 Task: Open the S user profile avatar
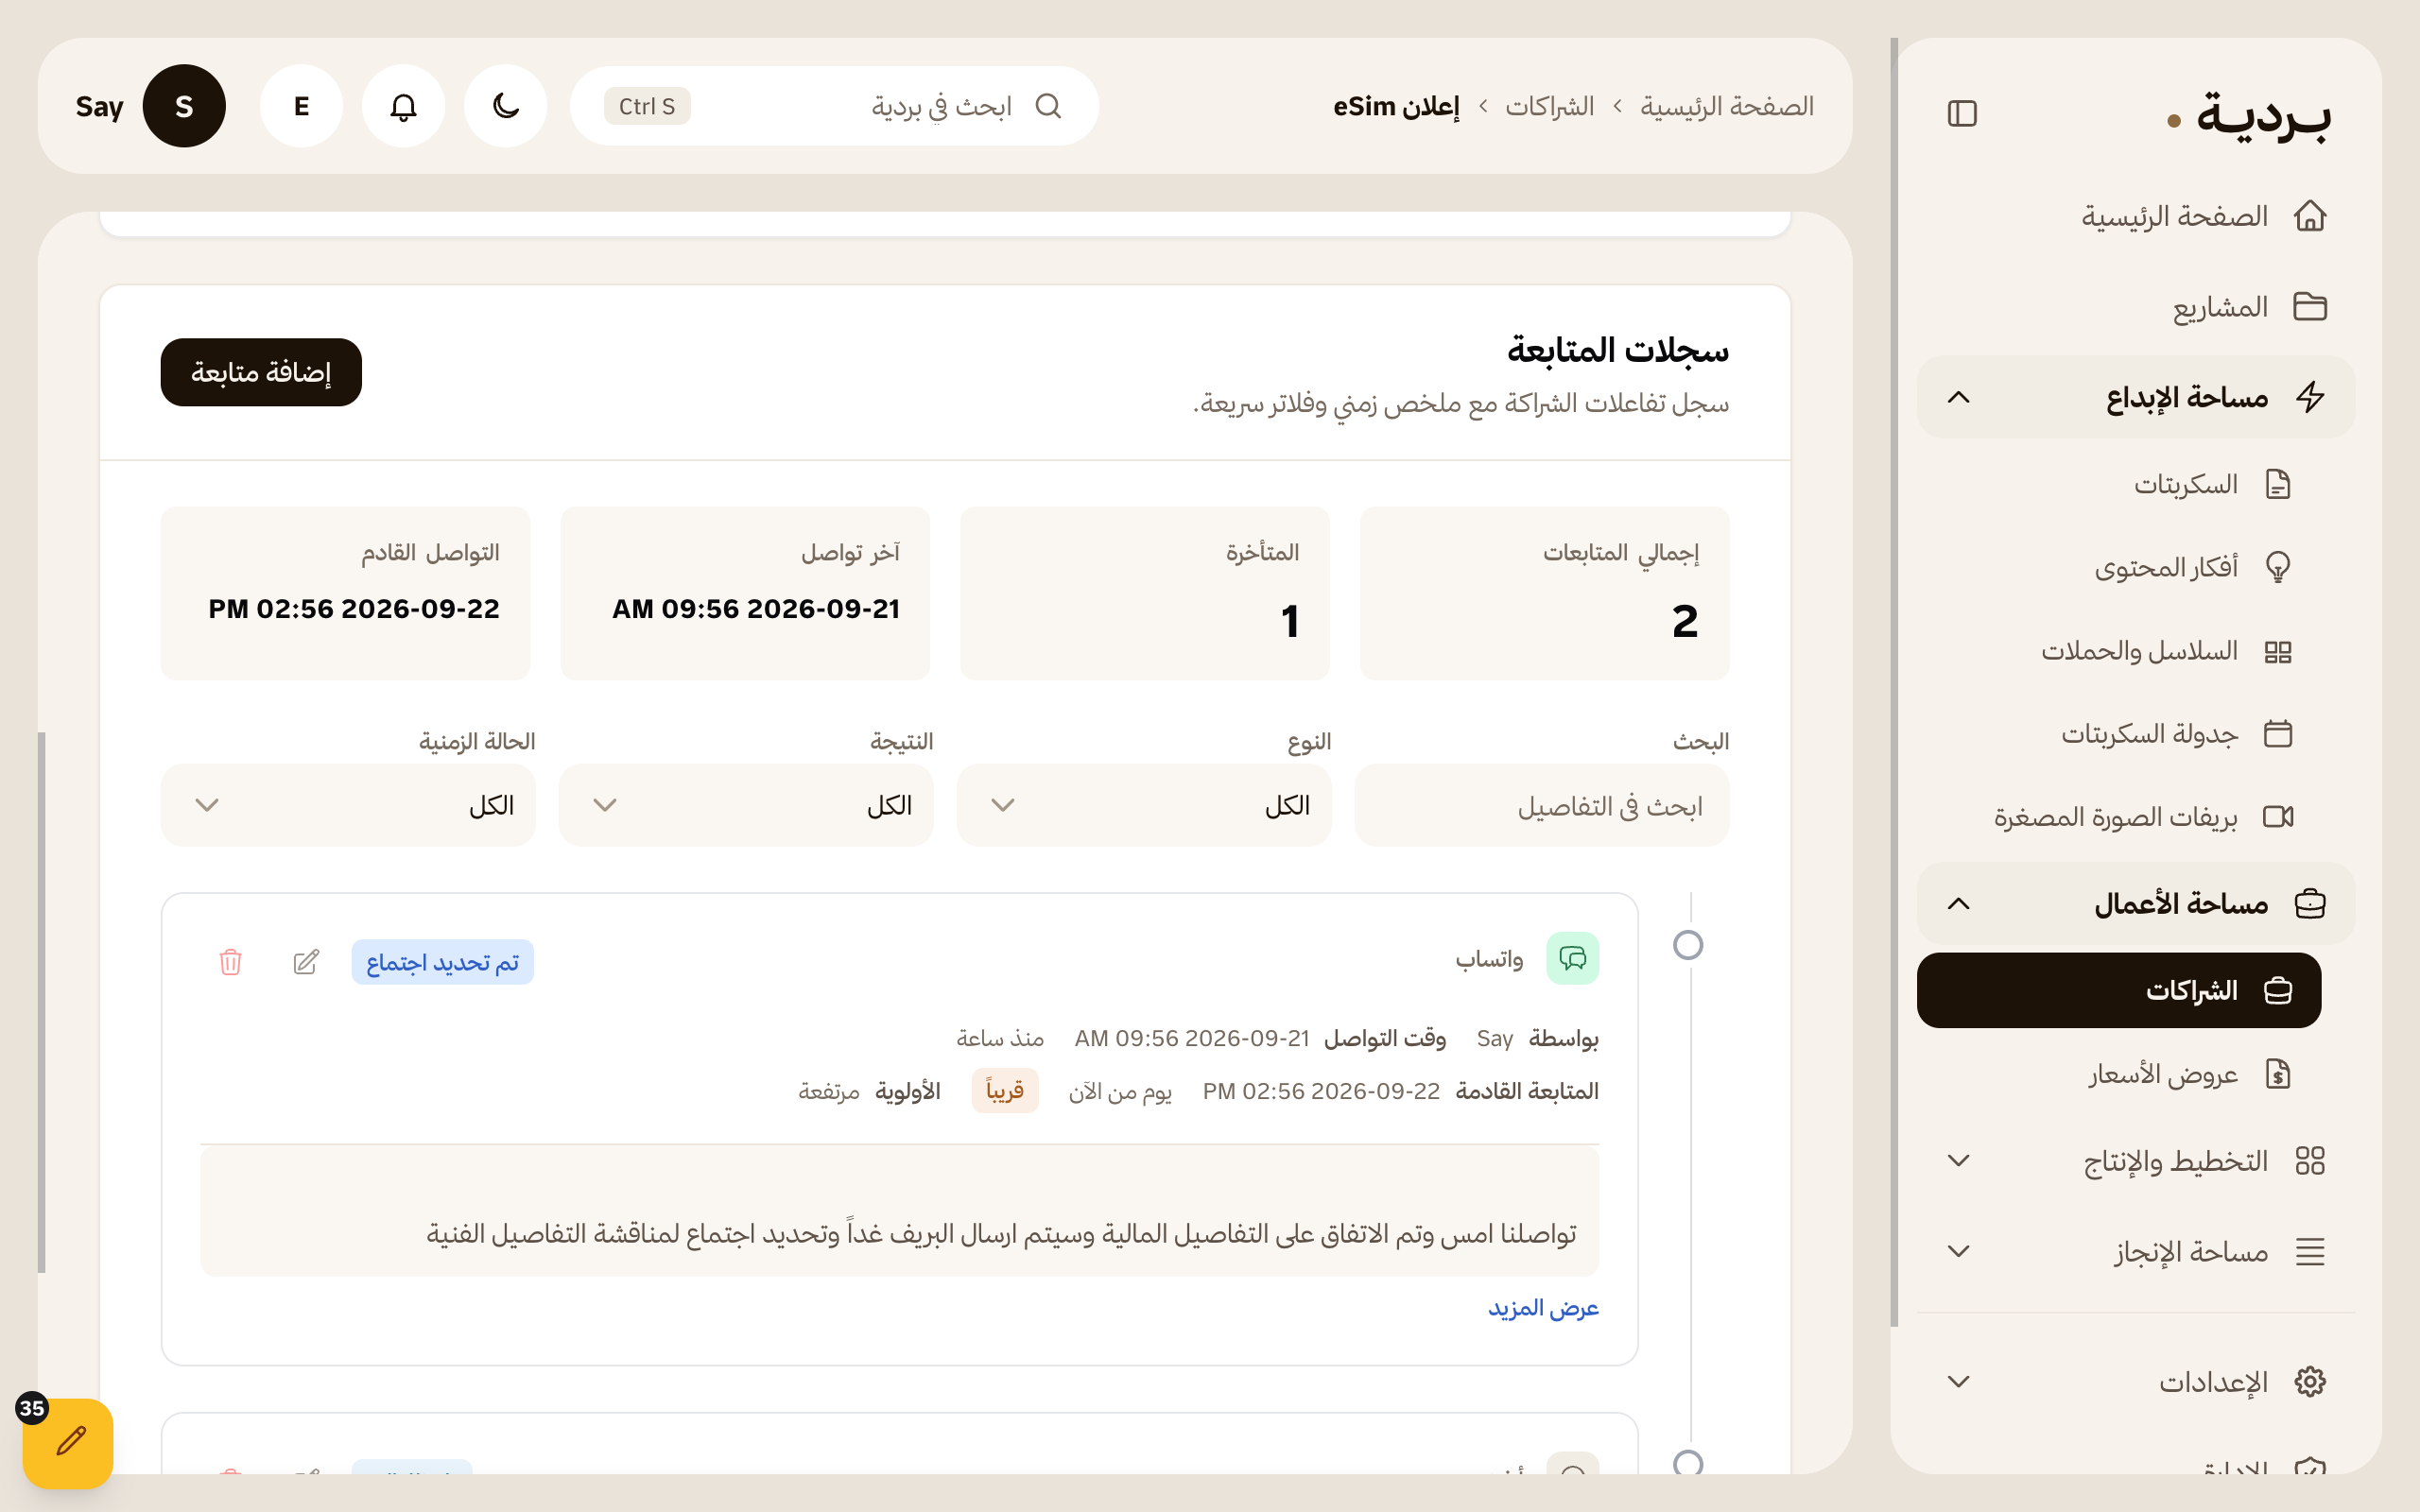[184, 106]
